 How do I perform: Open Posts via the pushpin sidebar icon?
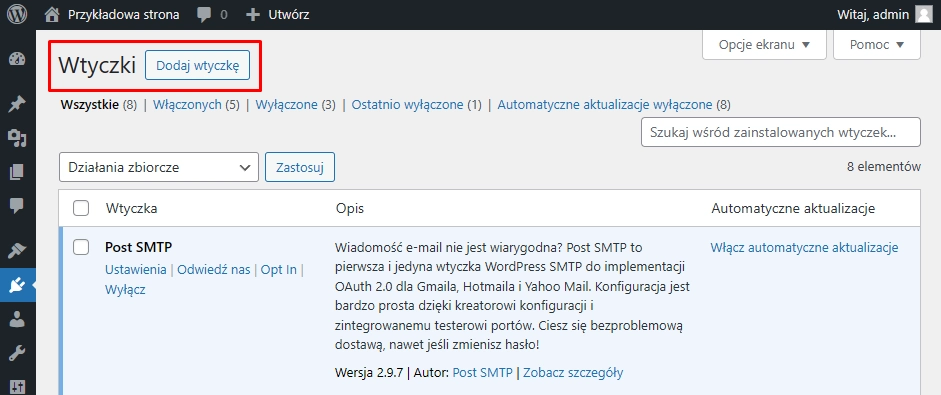coord(17,103)
